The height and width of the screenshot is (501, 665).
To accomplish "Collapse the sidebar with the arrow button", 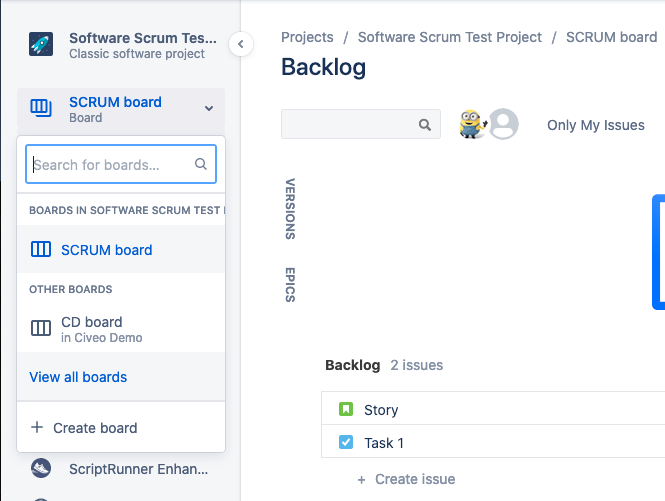I will pyautogui.click(x=240, y=44).
